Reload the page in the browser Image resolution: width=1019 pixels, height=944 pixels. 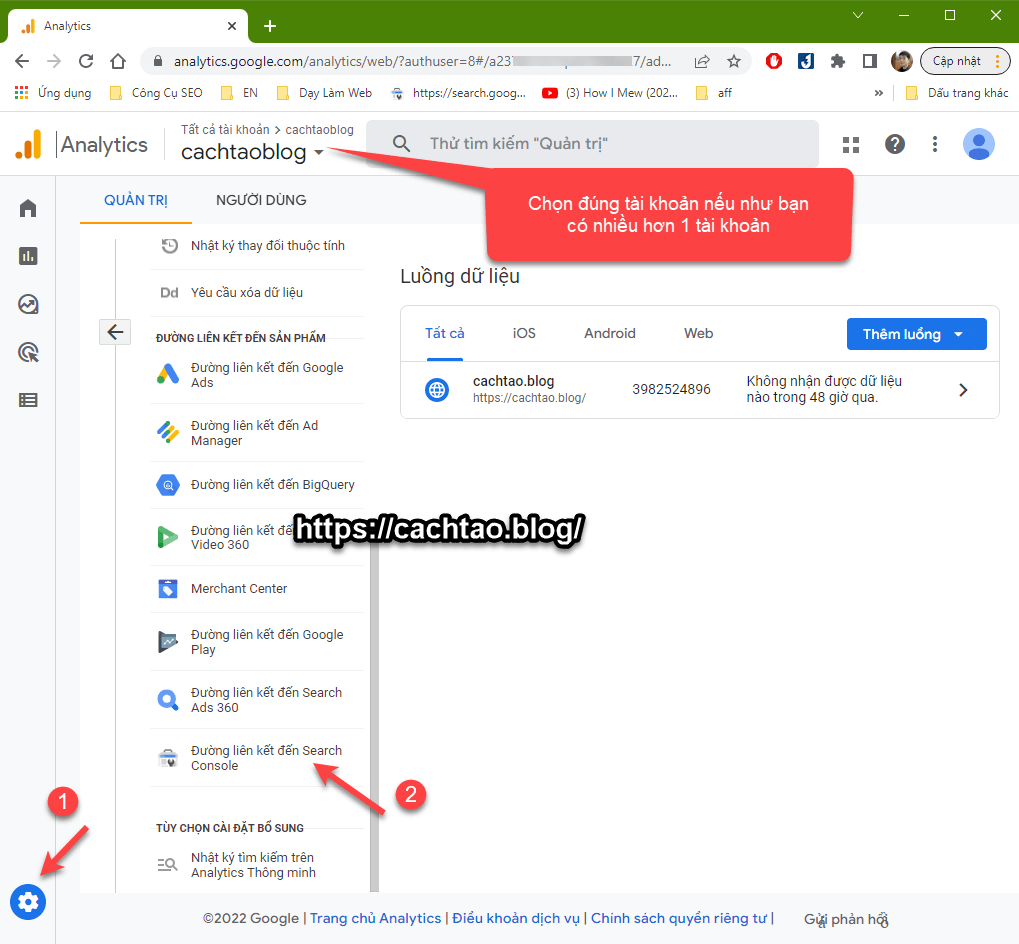coord(86,61)
